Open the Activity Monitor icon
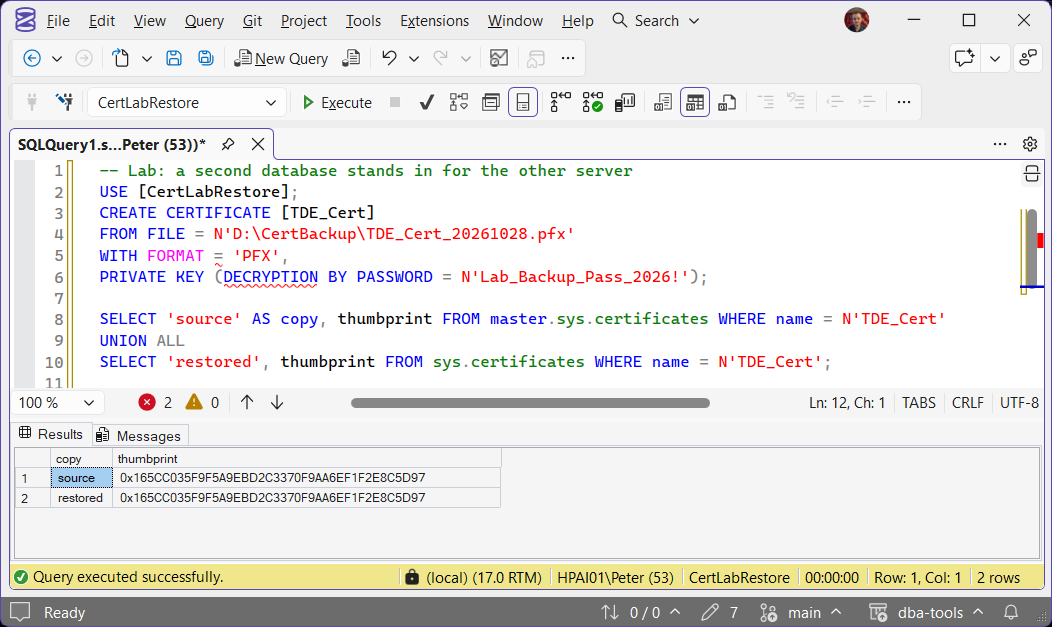 (498, 58)
